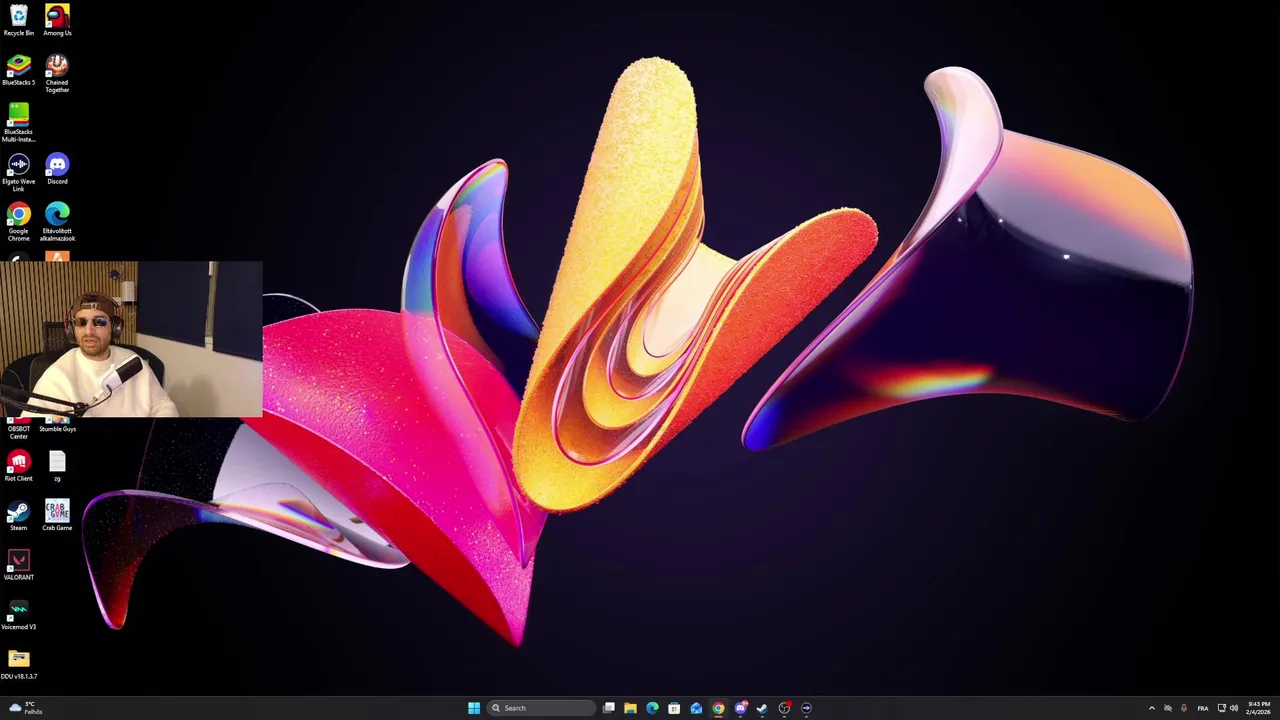Open the clock and date panel
The image size is (1280, 720).
[1258, 708]
